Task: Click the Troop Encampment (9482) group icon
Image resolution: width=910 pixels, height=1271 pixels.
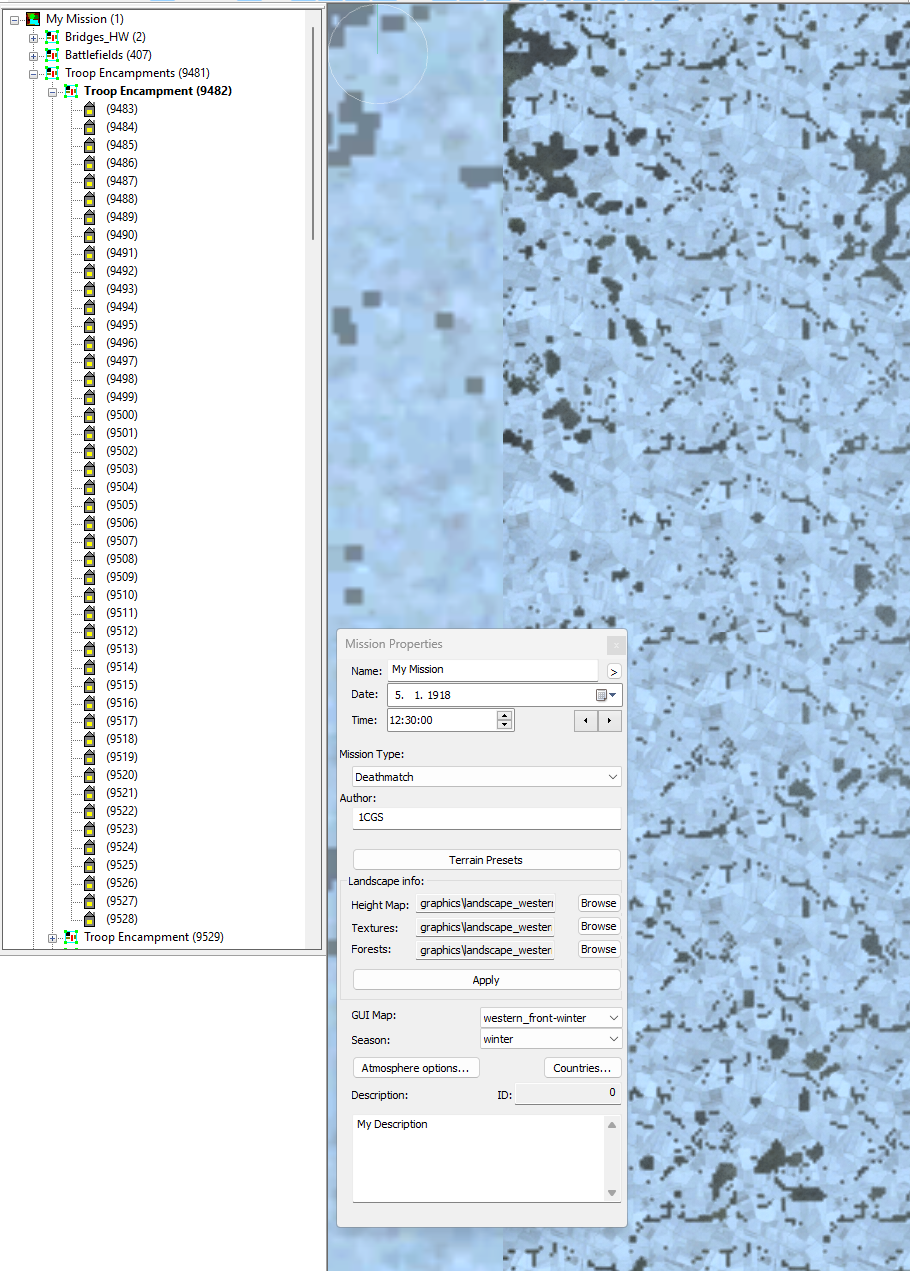Action: pos(70,91)
